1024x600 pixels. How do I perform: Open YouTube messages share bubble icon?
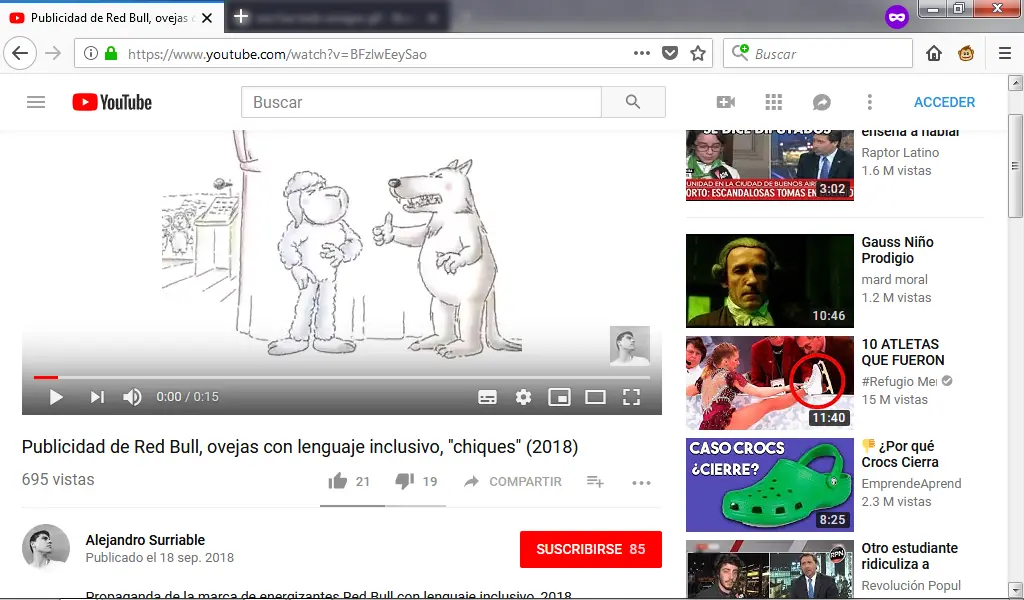point(822,102)
